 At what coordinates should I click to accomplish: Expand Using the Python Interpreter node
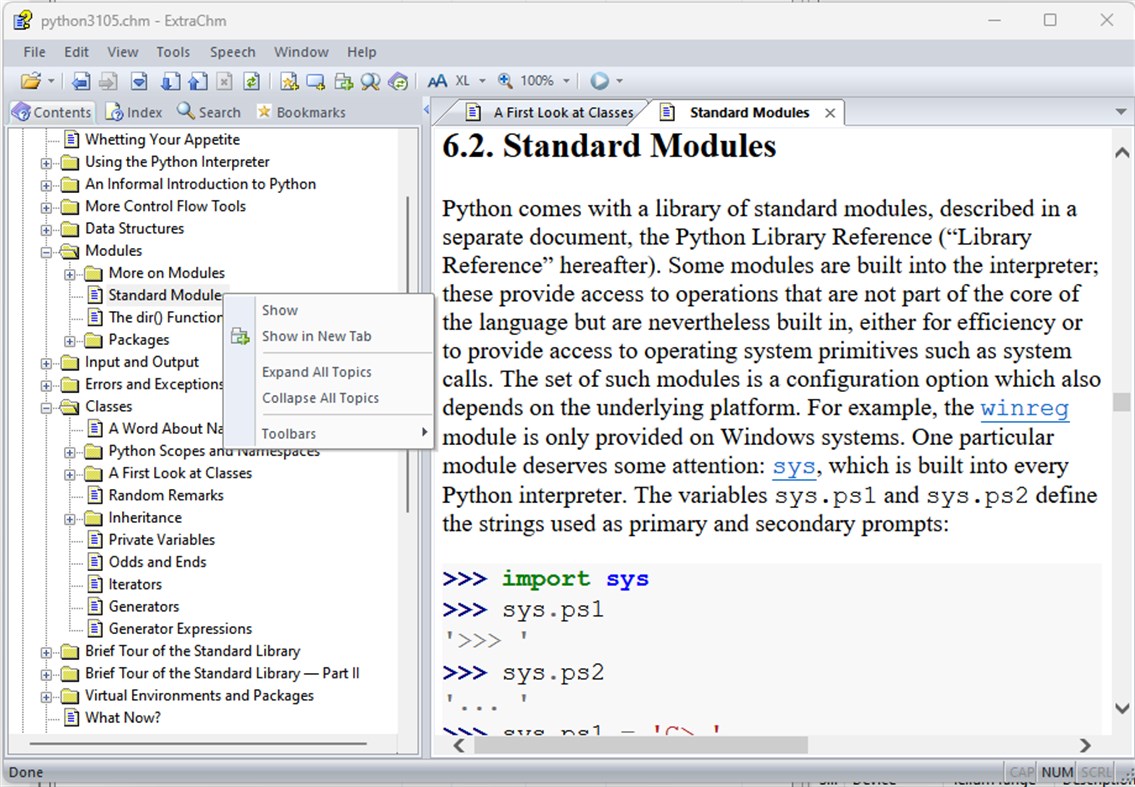point(46,163)
